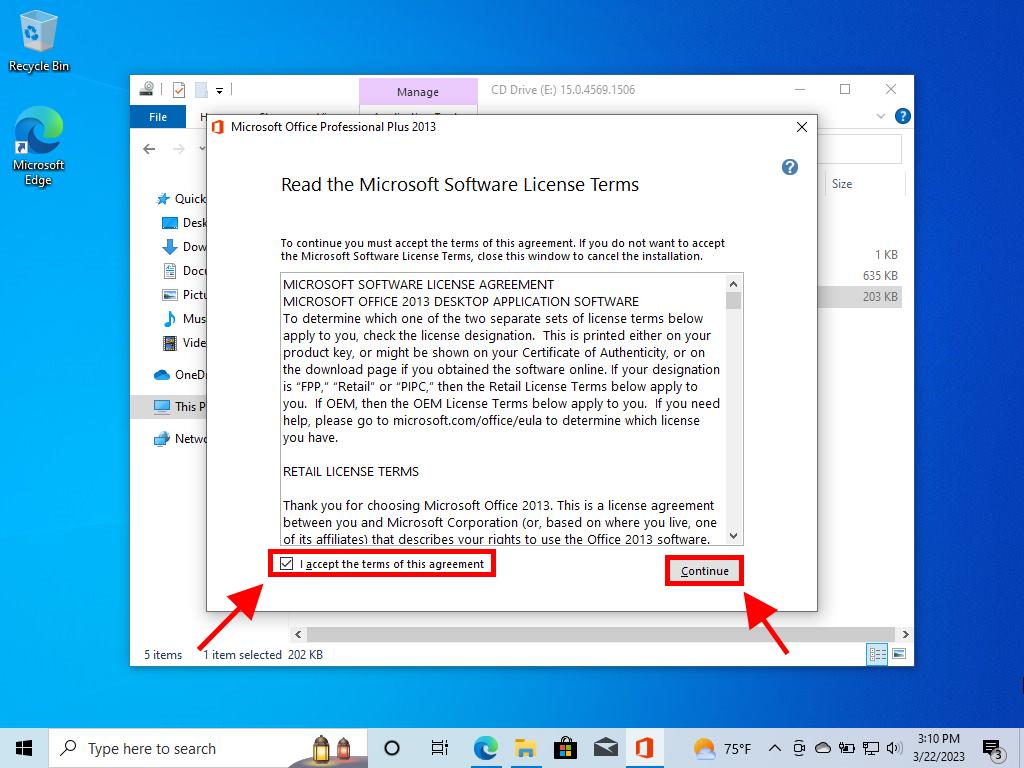The height and width of the screenshot is (768, 1024).
Task: Launch Microsoft Store from the taskbar
Action: pos(565,748)
